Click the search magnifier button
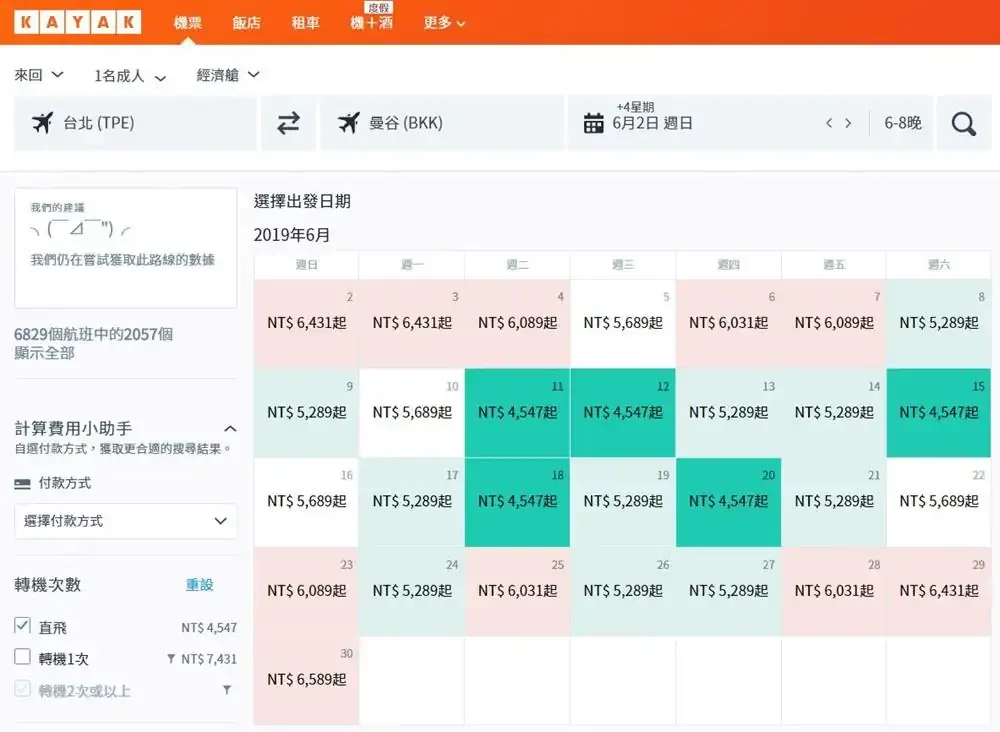Viewport: 1000px width, 732px height. (x=964, y=123)
